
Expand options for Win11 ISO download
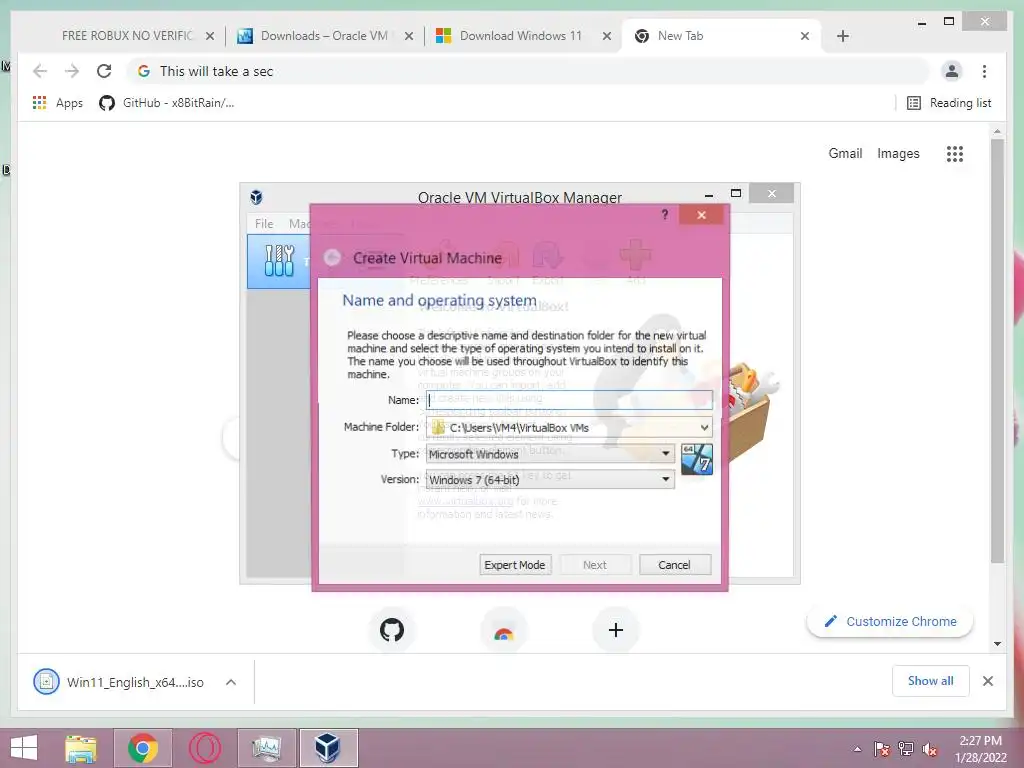231,682
